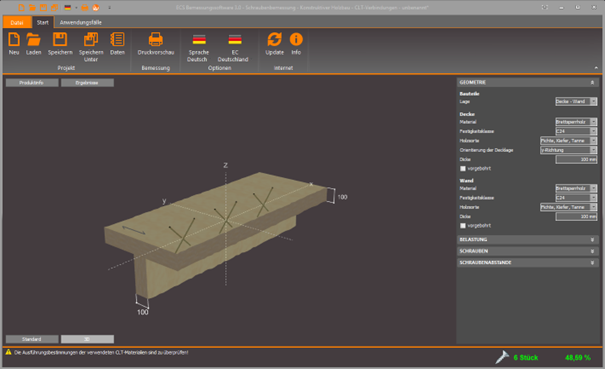605x369 pixels.
Task: Click quick-access save-as icon in title bar
Action: click(x=54, y=7)
